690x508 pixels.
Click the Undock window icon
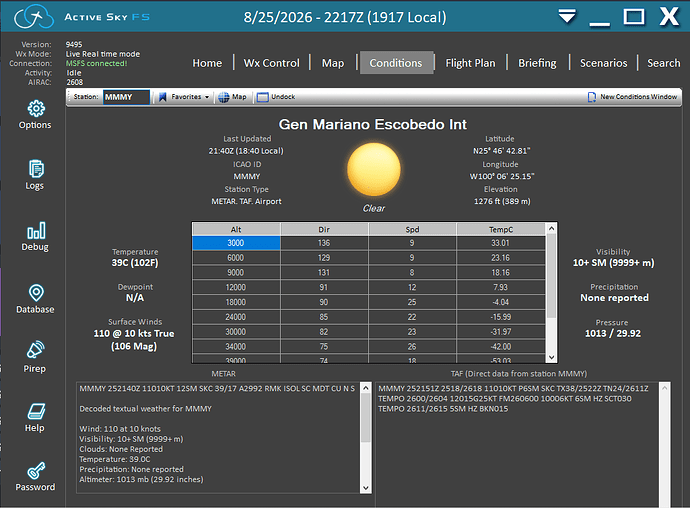pos(262,97)
